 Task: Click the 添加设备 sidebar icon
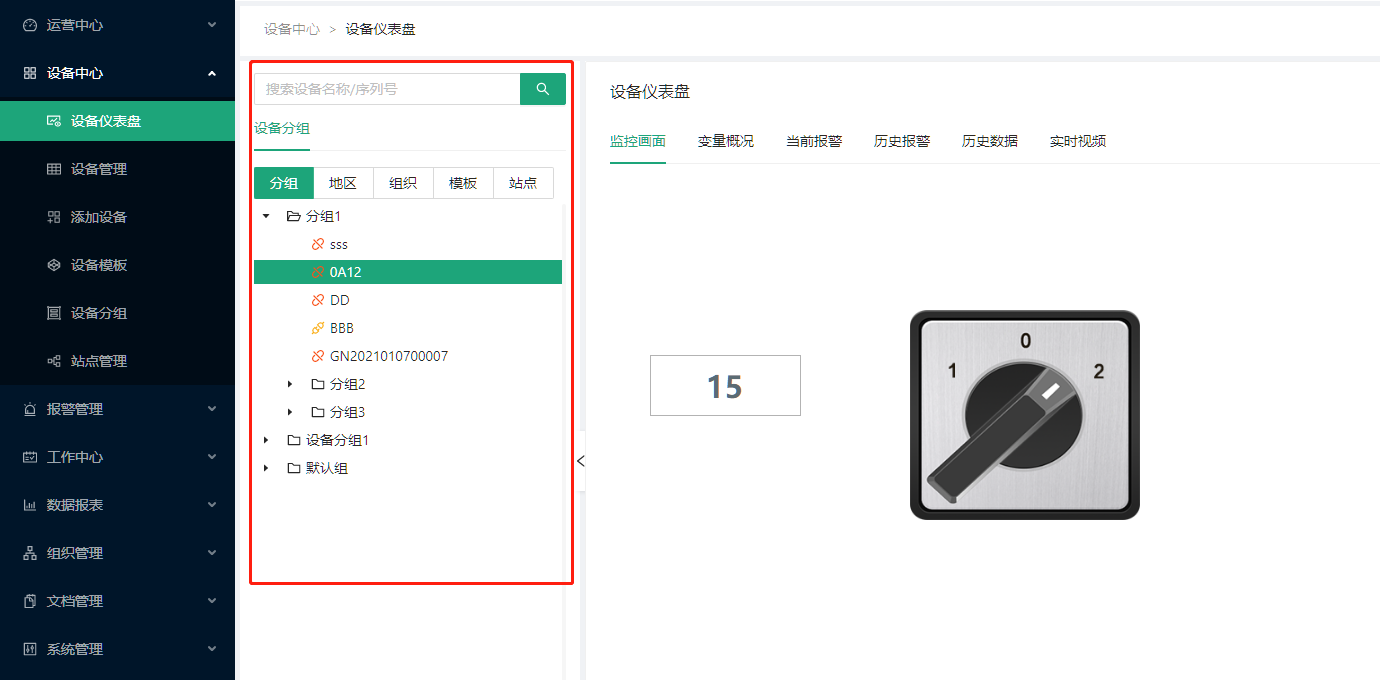point(54,217)
